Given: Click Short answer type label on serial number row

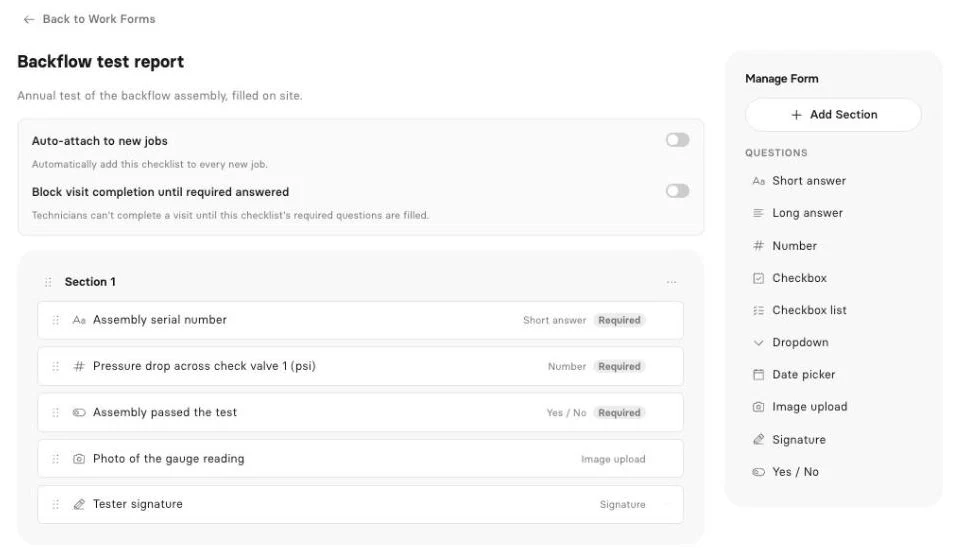Looking at the screenshot, I should point(555,320).
